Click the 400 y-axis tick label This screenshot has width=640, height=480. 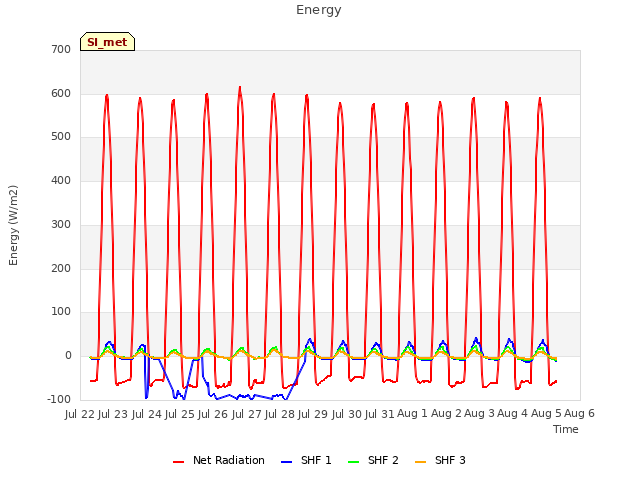pyautogui.click(x=61, y=180)
